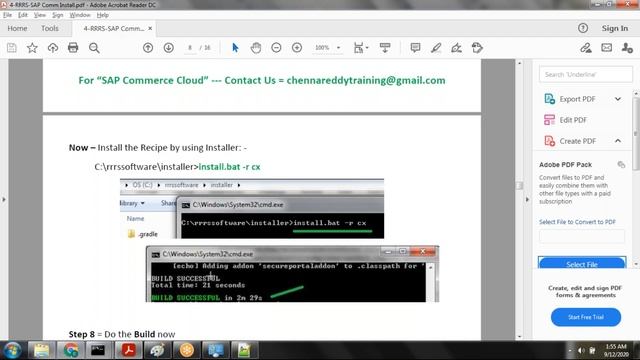Select the highlighter pen tool

point(436,48)
